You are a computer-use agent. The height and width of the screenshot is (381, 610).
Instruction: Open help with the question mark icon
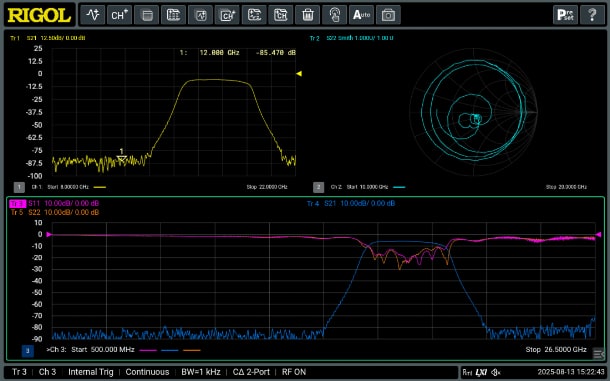point(592,15)
